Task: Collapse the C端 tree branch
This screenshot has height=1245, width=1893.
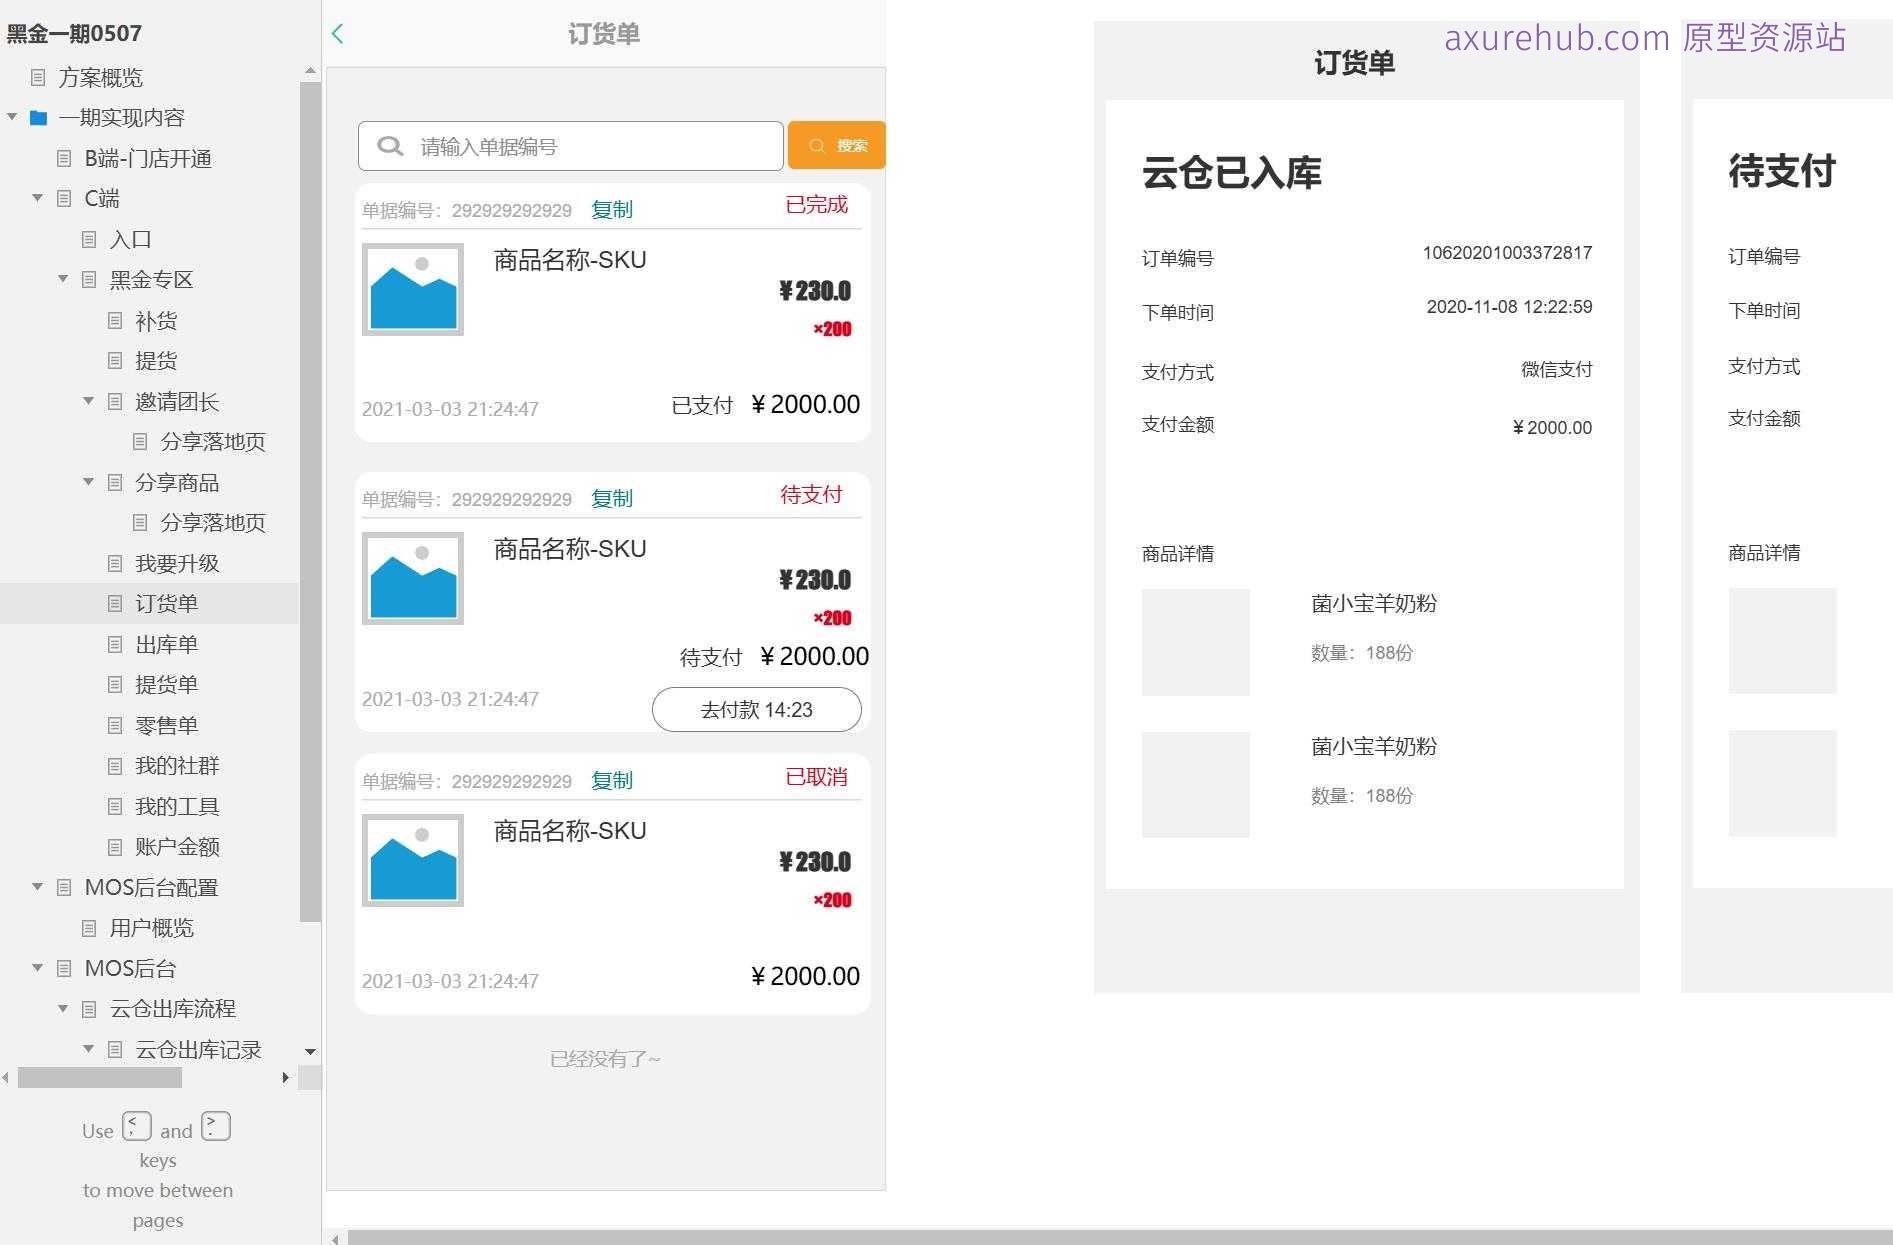Action: (37, 198)
